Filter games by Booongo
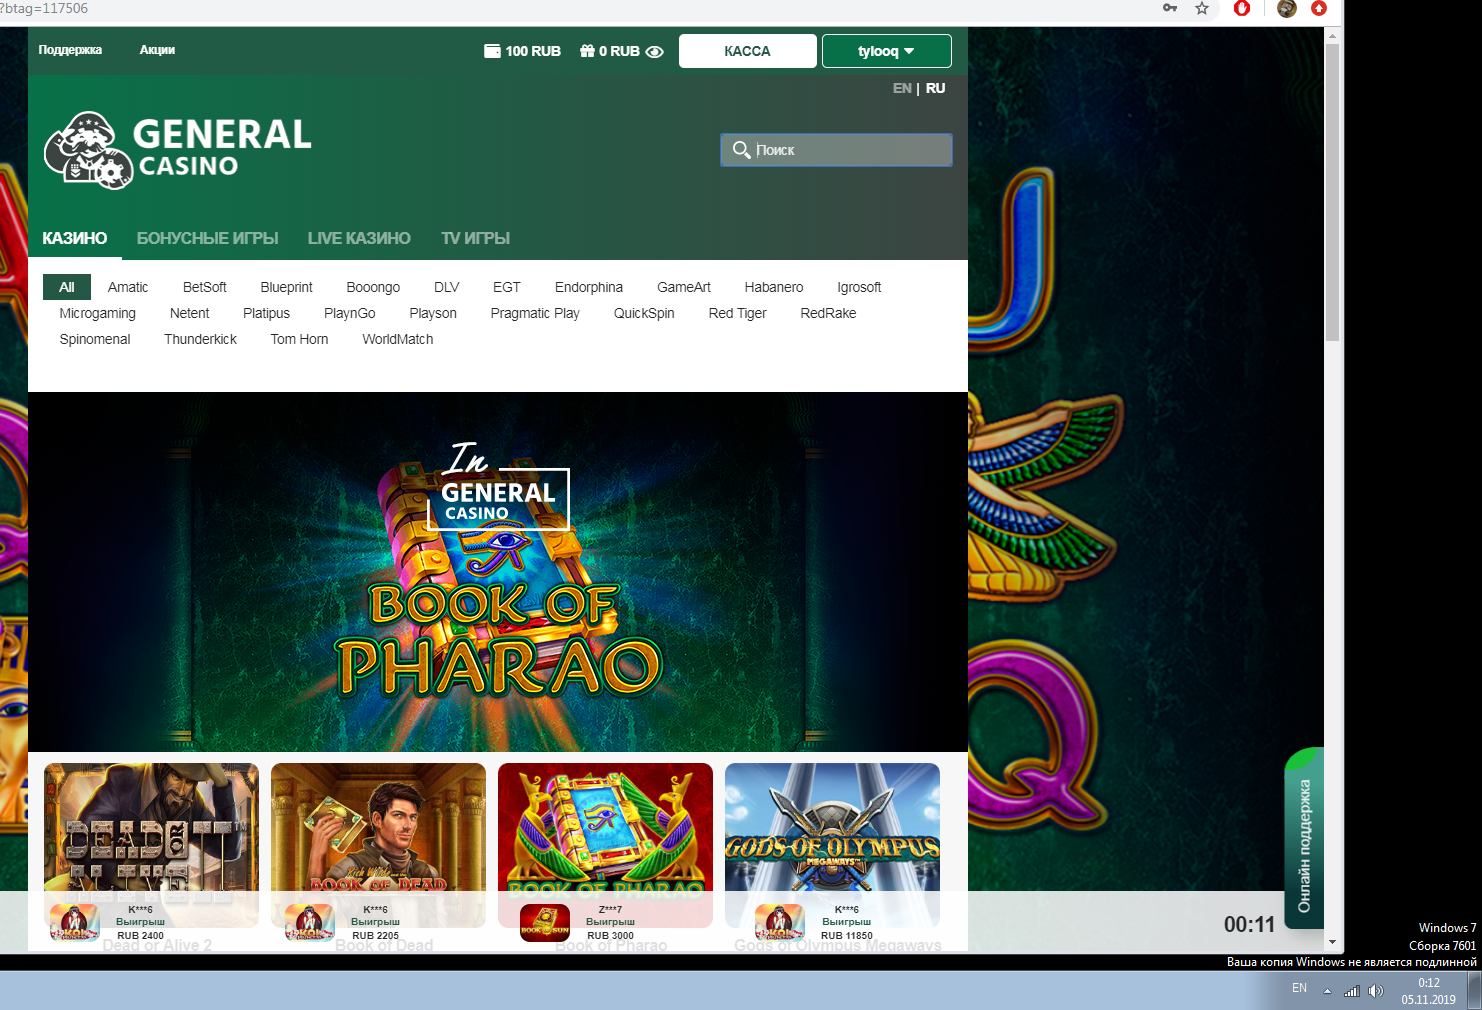This screenshot has width=1482, height=1010. [x=373, y=287]
